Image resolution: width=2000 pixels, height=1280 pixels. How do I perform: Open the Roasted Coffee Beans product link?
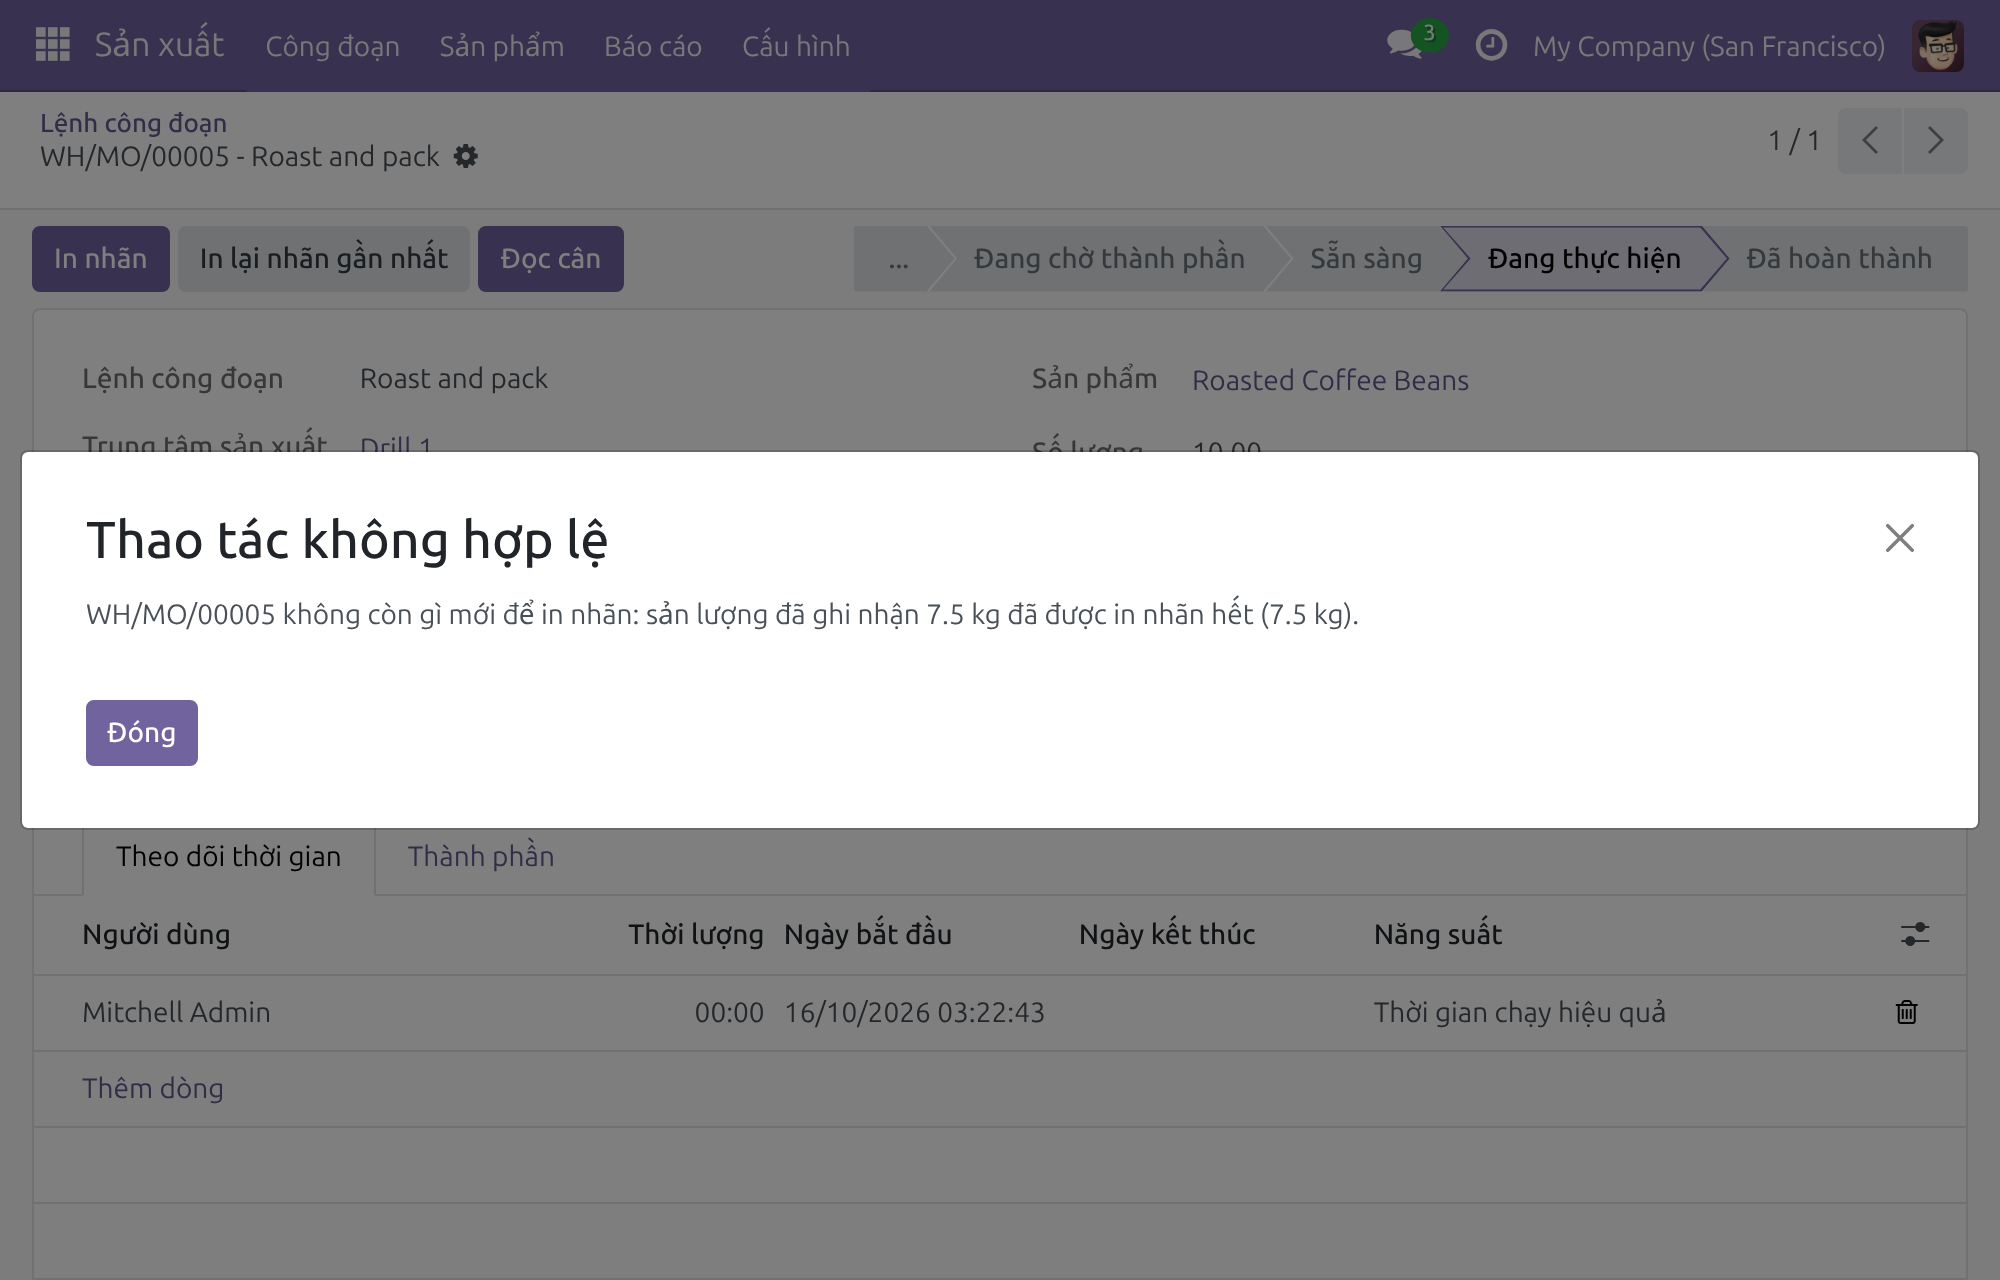1330,380
